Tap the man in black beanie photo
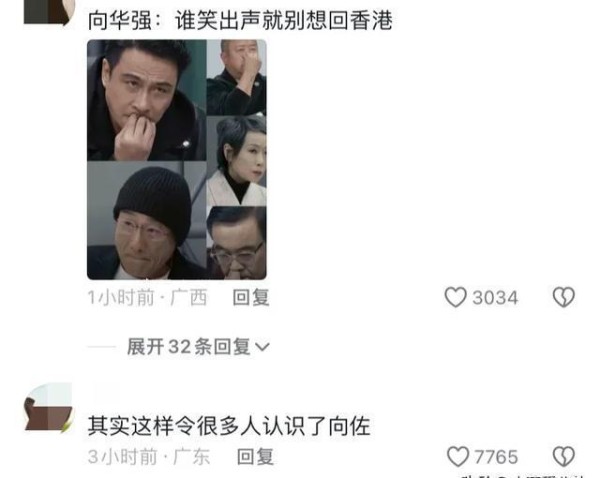Screen dimensions: 600x478 pos(147,220)
